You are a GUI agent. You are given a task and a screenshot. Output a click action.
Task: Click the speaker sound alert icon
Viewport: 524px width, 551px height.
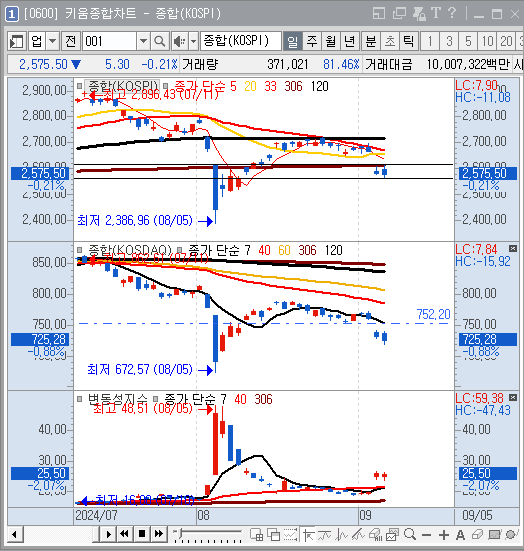tap(180, 41)
